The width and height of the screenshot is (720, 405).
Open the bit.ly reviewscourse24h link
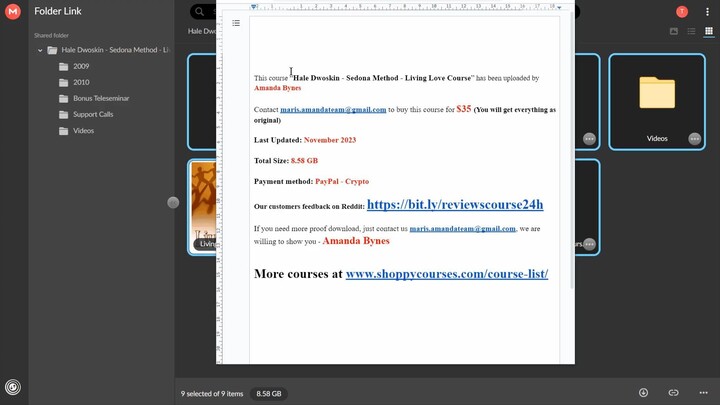[x=455, y=205]
